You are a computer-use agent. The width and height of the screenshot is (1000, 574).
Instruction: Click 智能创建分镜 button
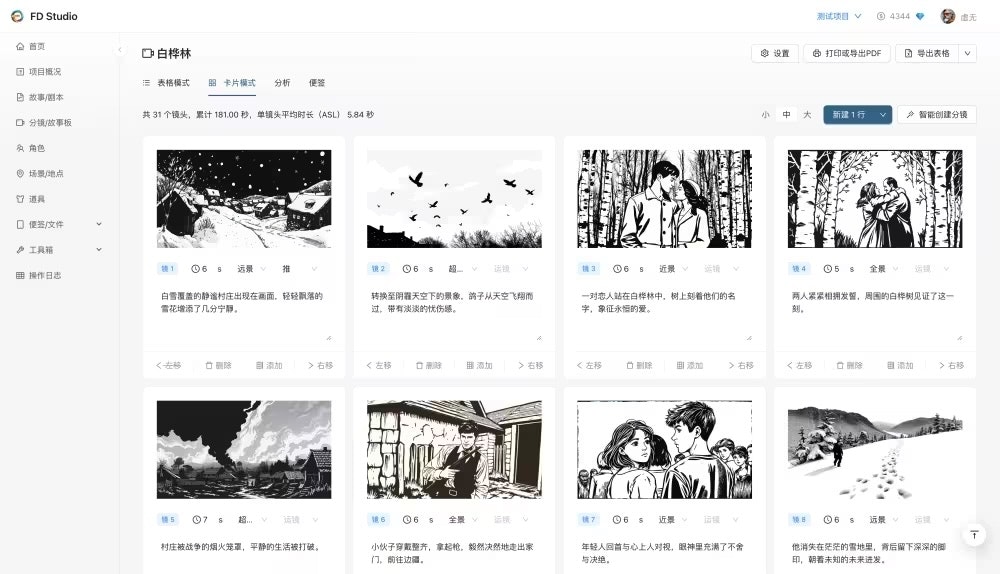click(x=937, y=115)
